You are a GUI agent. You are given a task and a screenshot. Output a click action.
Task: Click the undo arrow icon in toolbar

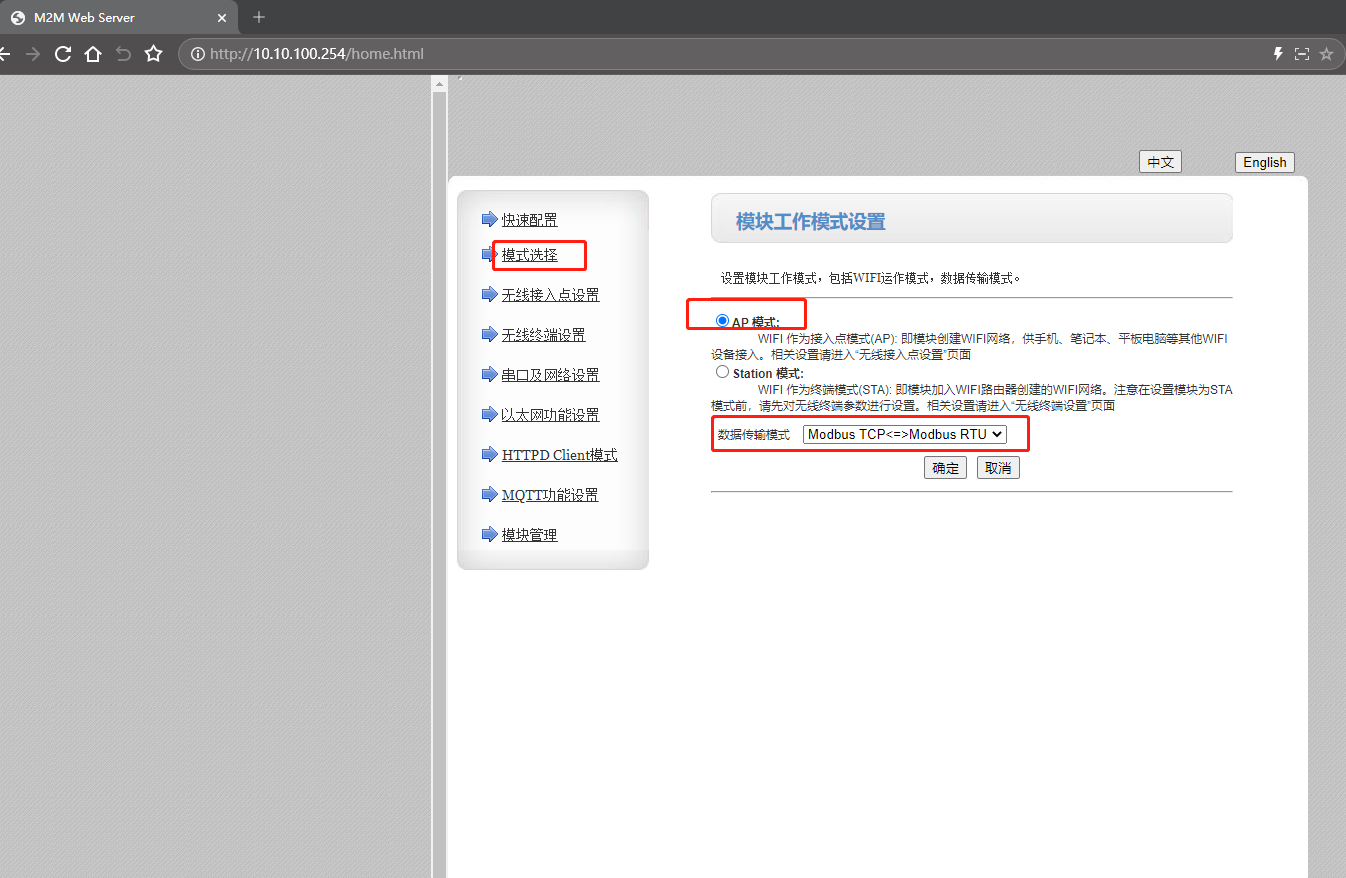point(123,54)
